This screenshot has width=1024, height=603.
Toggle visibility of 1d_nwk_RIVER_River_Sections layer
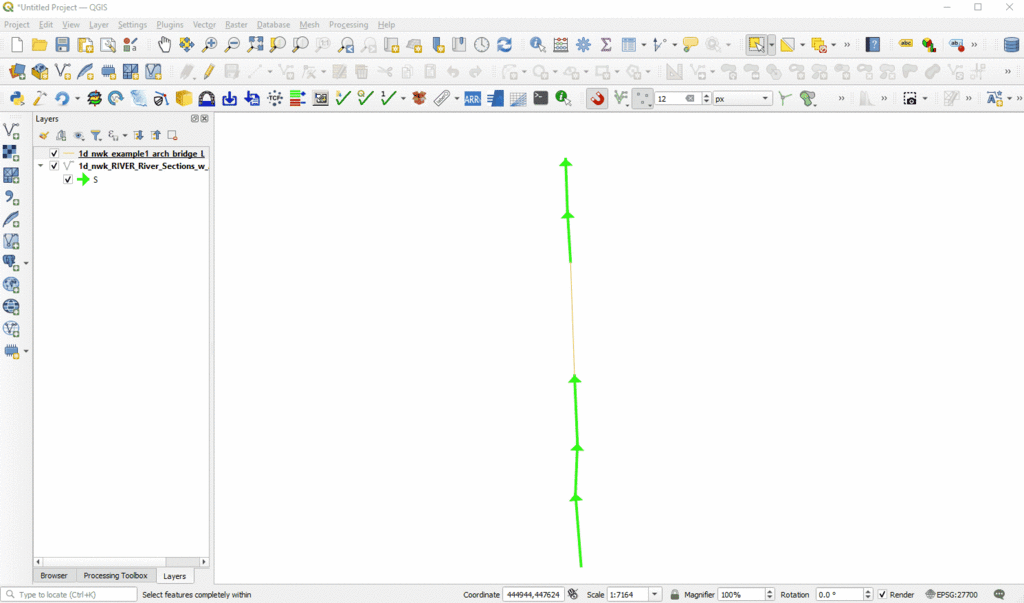coord(54,166)
